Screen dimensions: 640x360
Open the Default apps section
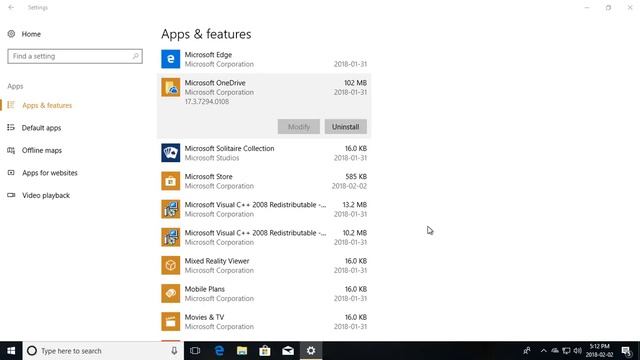pos(41,128)
